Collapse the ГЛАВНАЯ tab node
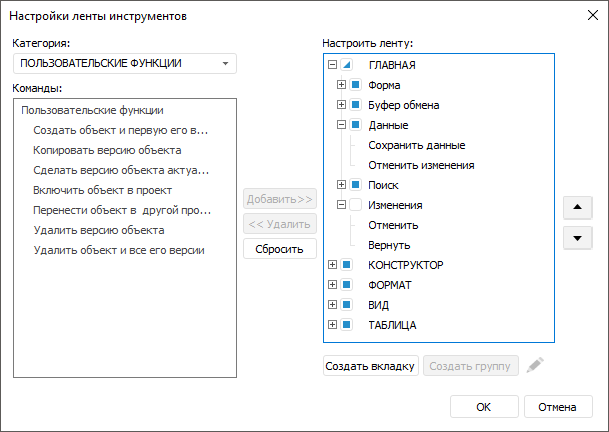This screenshot has width=609, height=432. (x=332, y=65)
